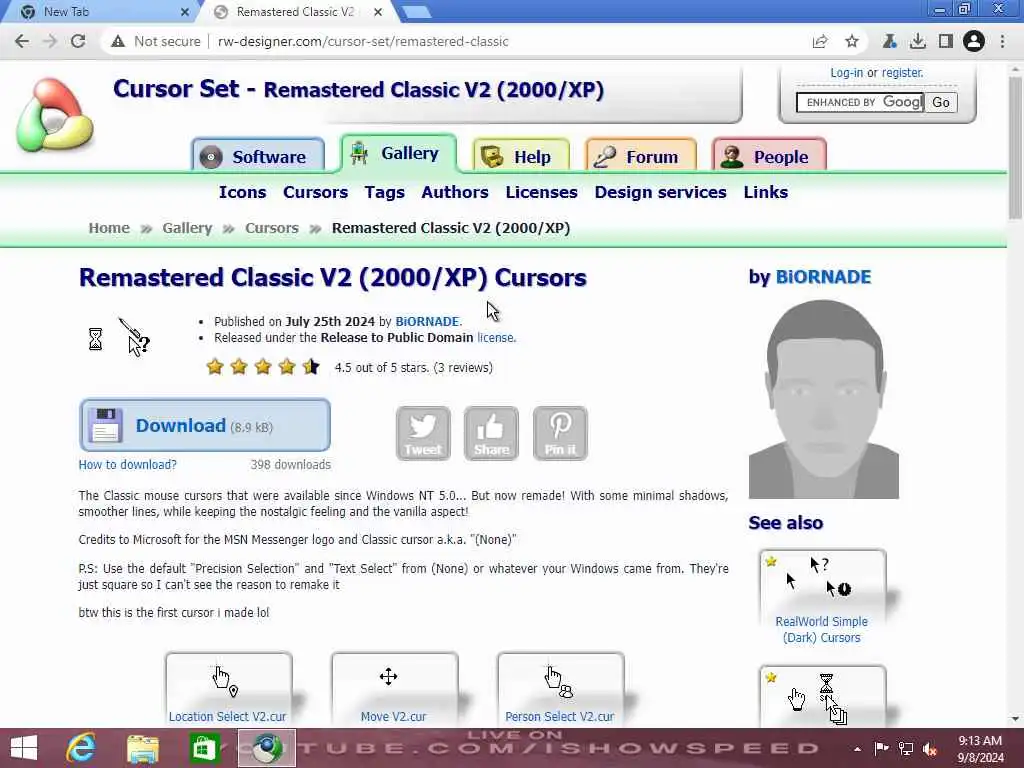Open Windows Store from taskbar
1024x768 pixels.
pos(204,748)
